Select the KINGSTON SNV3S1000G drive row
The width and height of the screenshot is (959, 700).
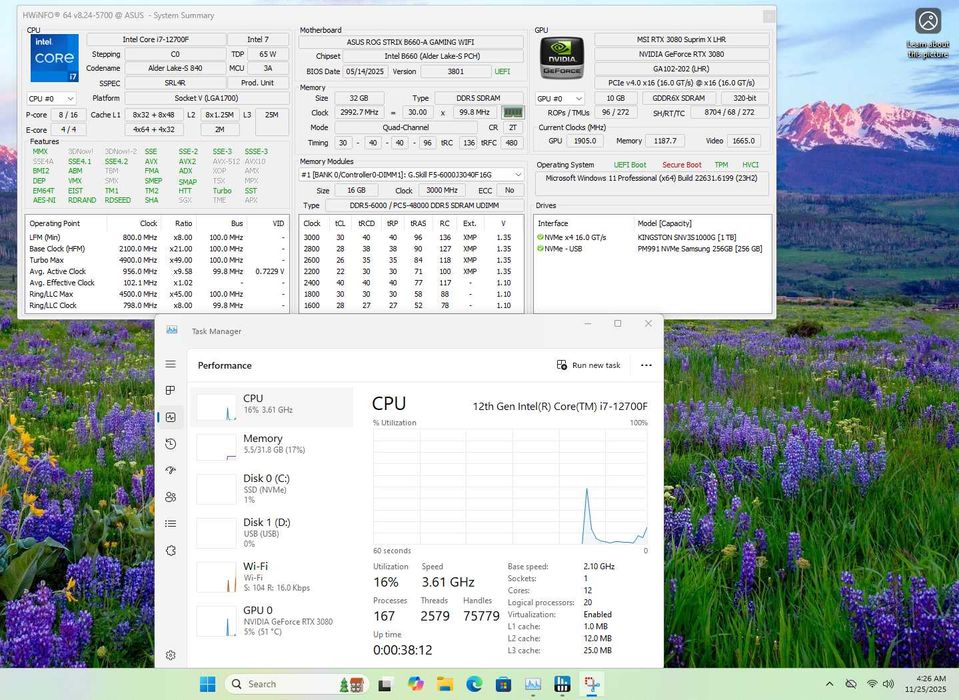pos(651,237)
